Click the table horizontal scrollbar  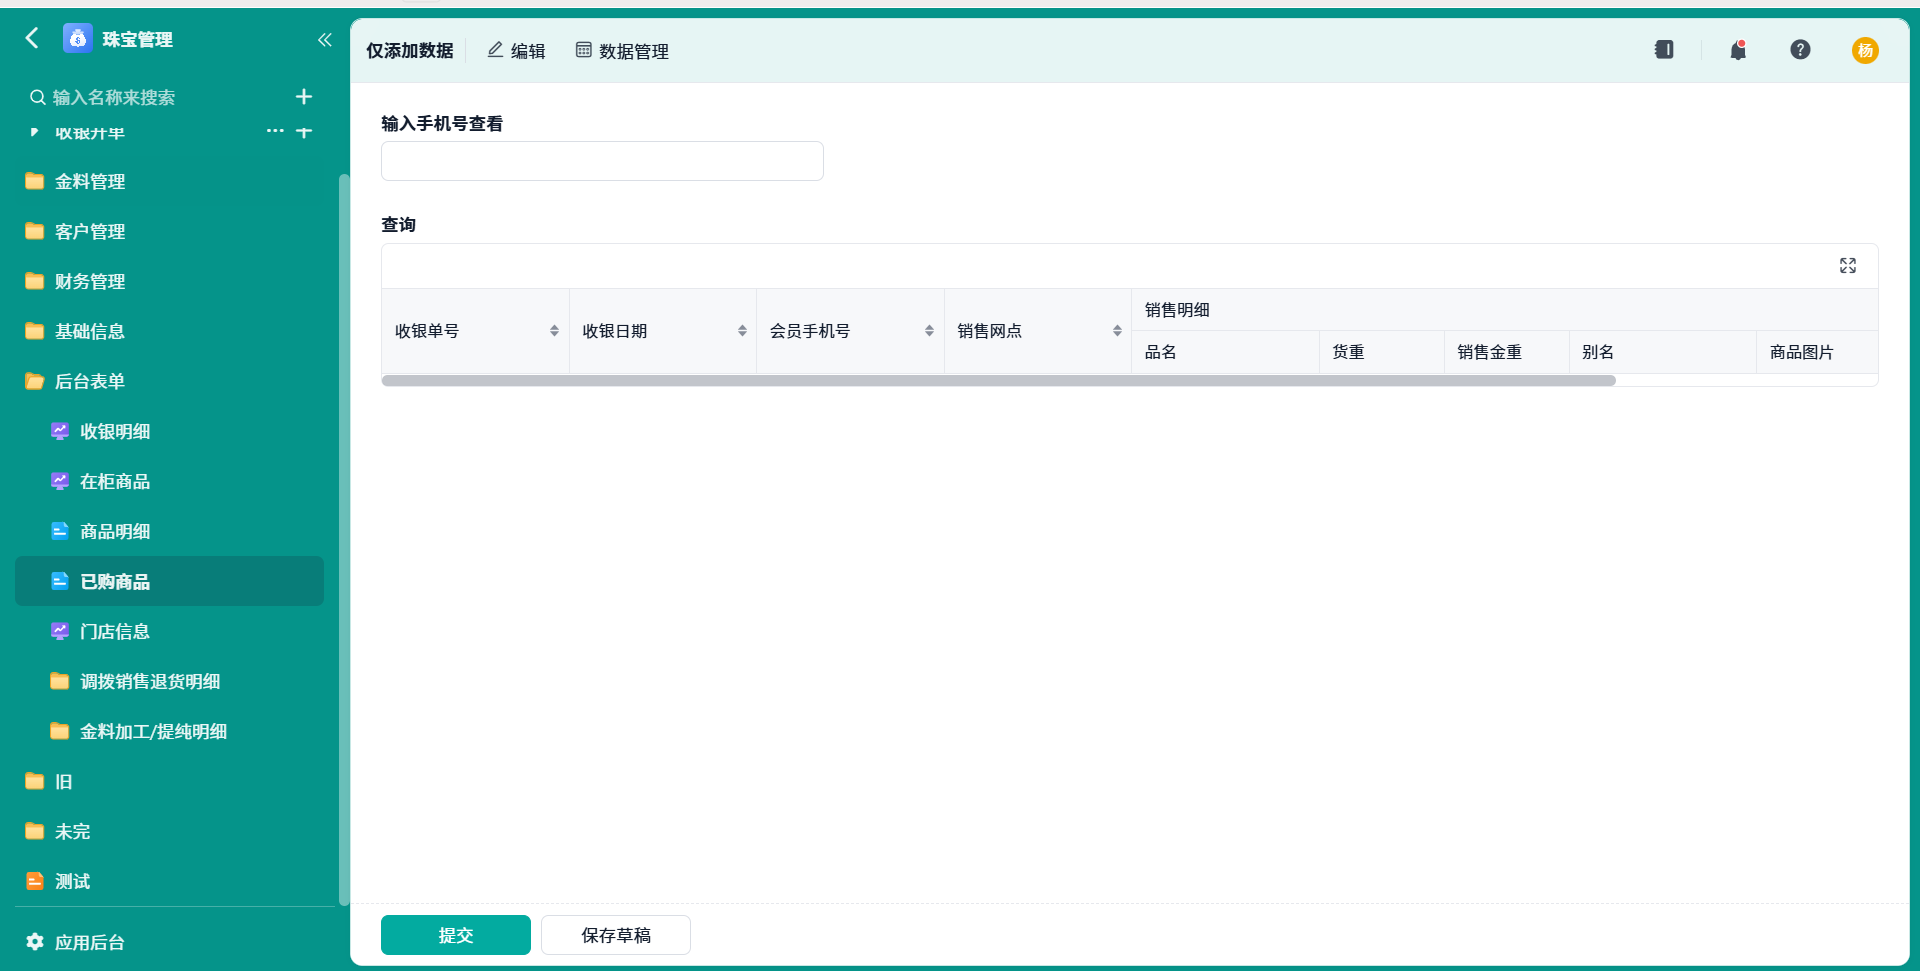(x=998, y=381)
